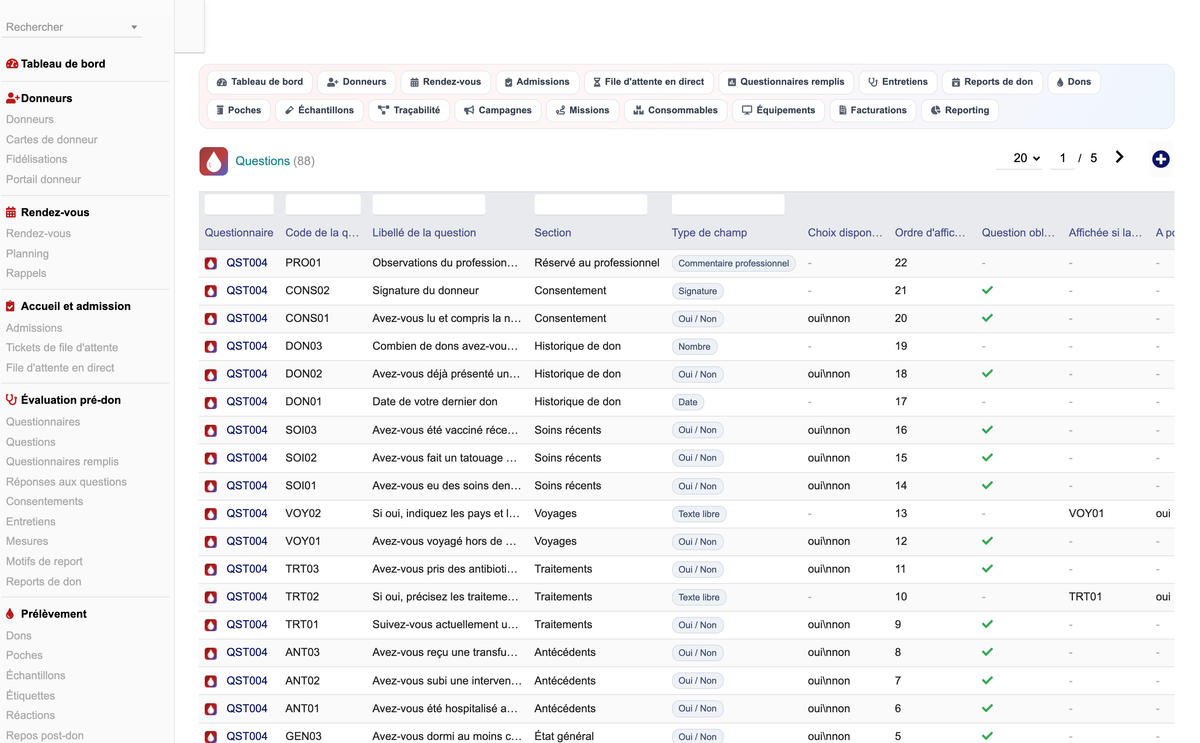
Task: Collapse the Donneurs sidebar section
Action: [39, 98]
